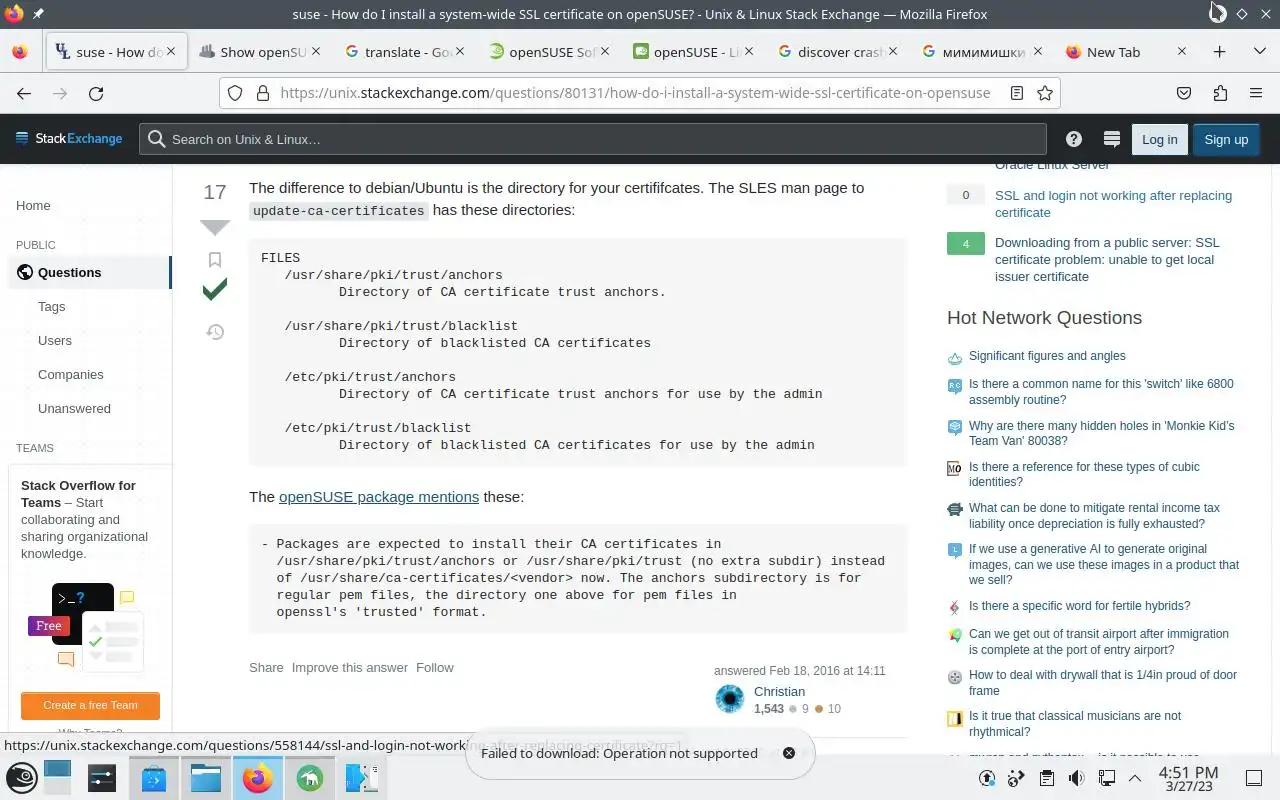Open Tags in sidebar
Viewport: 1280px width, 800px height.
tap(51, 306)
